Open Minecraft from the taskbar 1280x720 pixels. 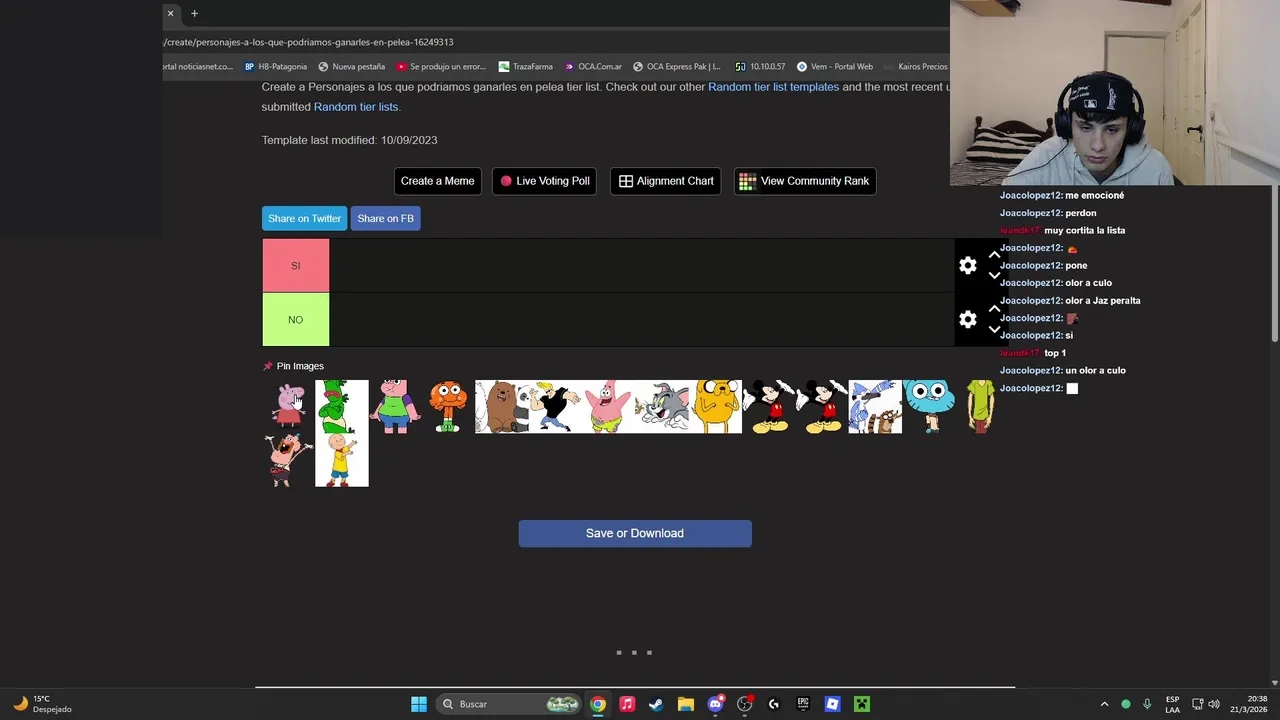[x=862, y=704]
